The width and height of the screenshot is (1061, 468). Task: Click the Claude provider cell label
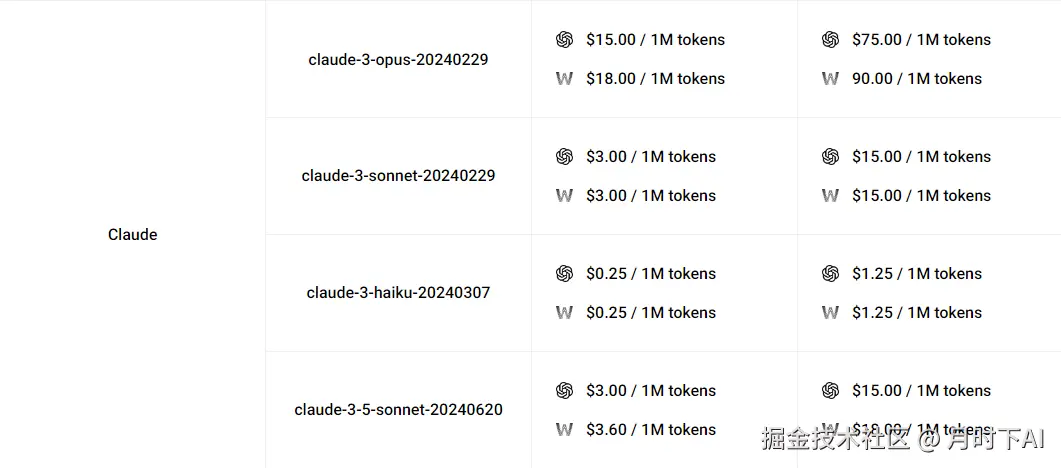point(133,235)
